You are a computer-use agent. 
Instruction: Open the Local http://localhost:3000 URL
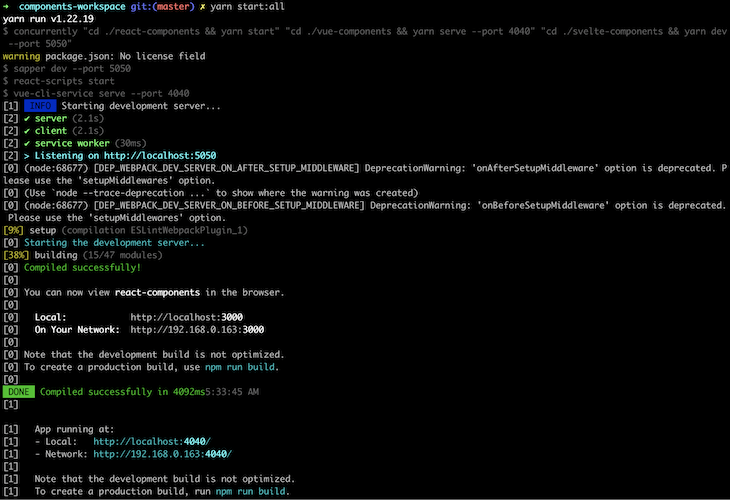pos(186,317)
